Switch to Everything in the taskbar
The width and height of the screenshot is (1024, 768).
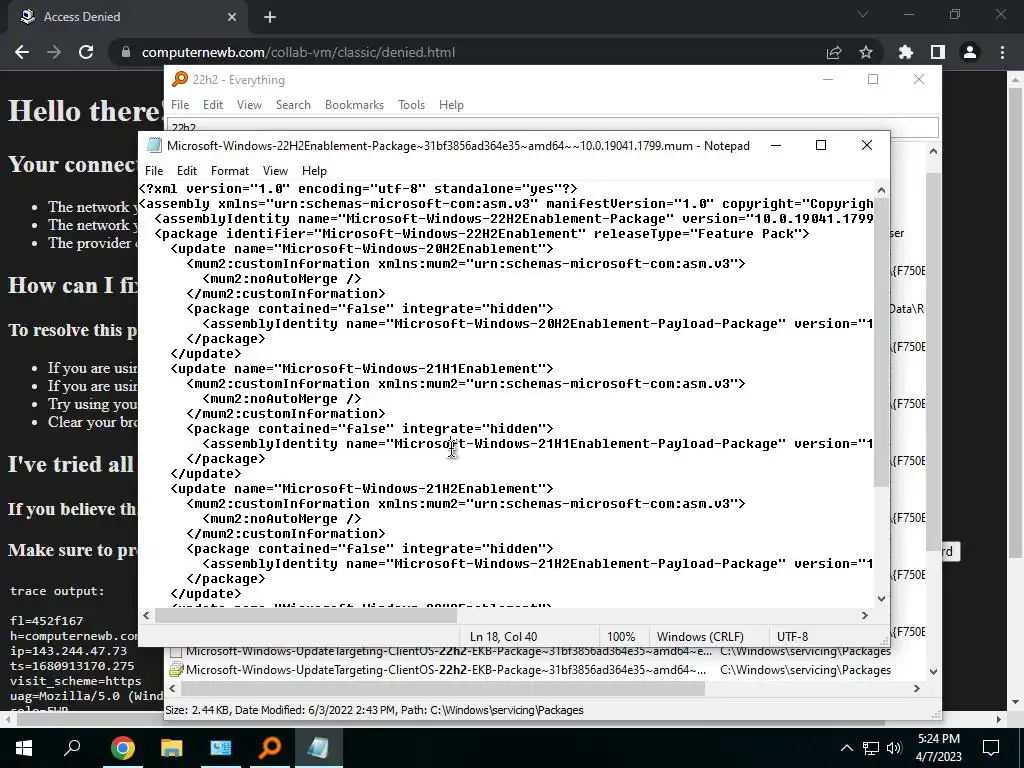[x=269, y=748]
